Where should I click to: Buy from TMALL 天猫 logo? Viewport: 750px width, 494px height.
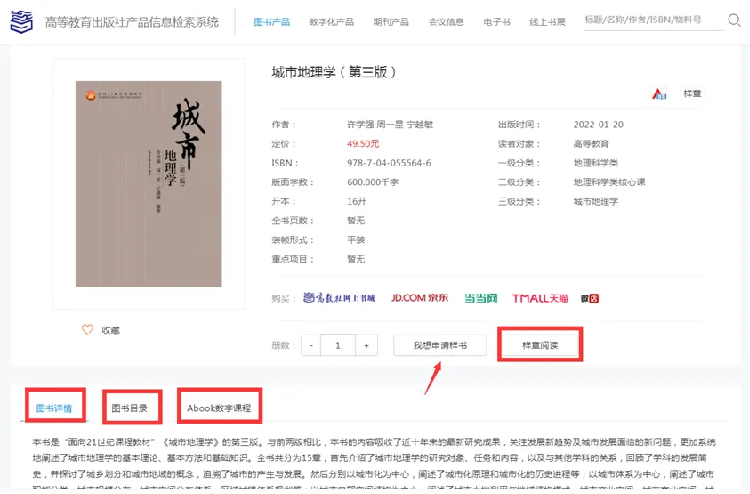[540, 298]
